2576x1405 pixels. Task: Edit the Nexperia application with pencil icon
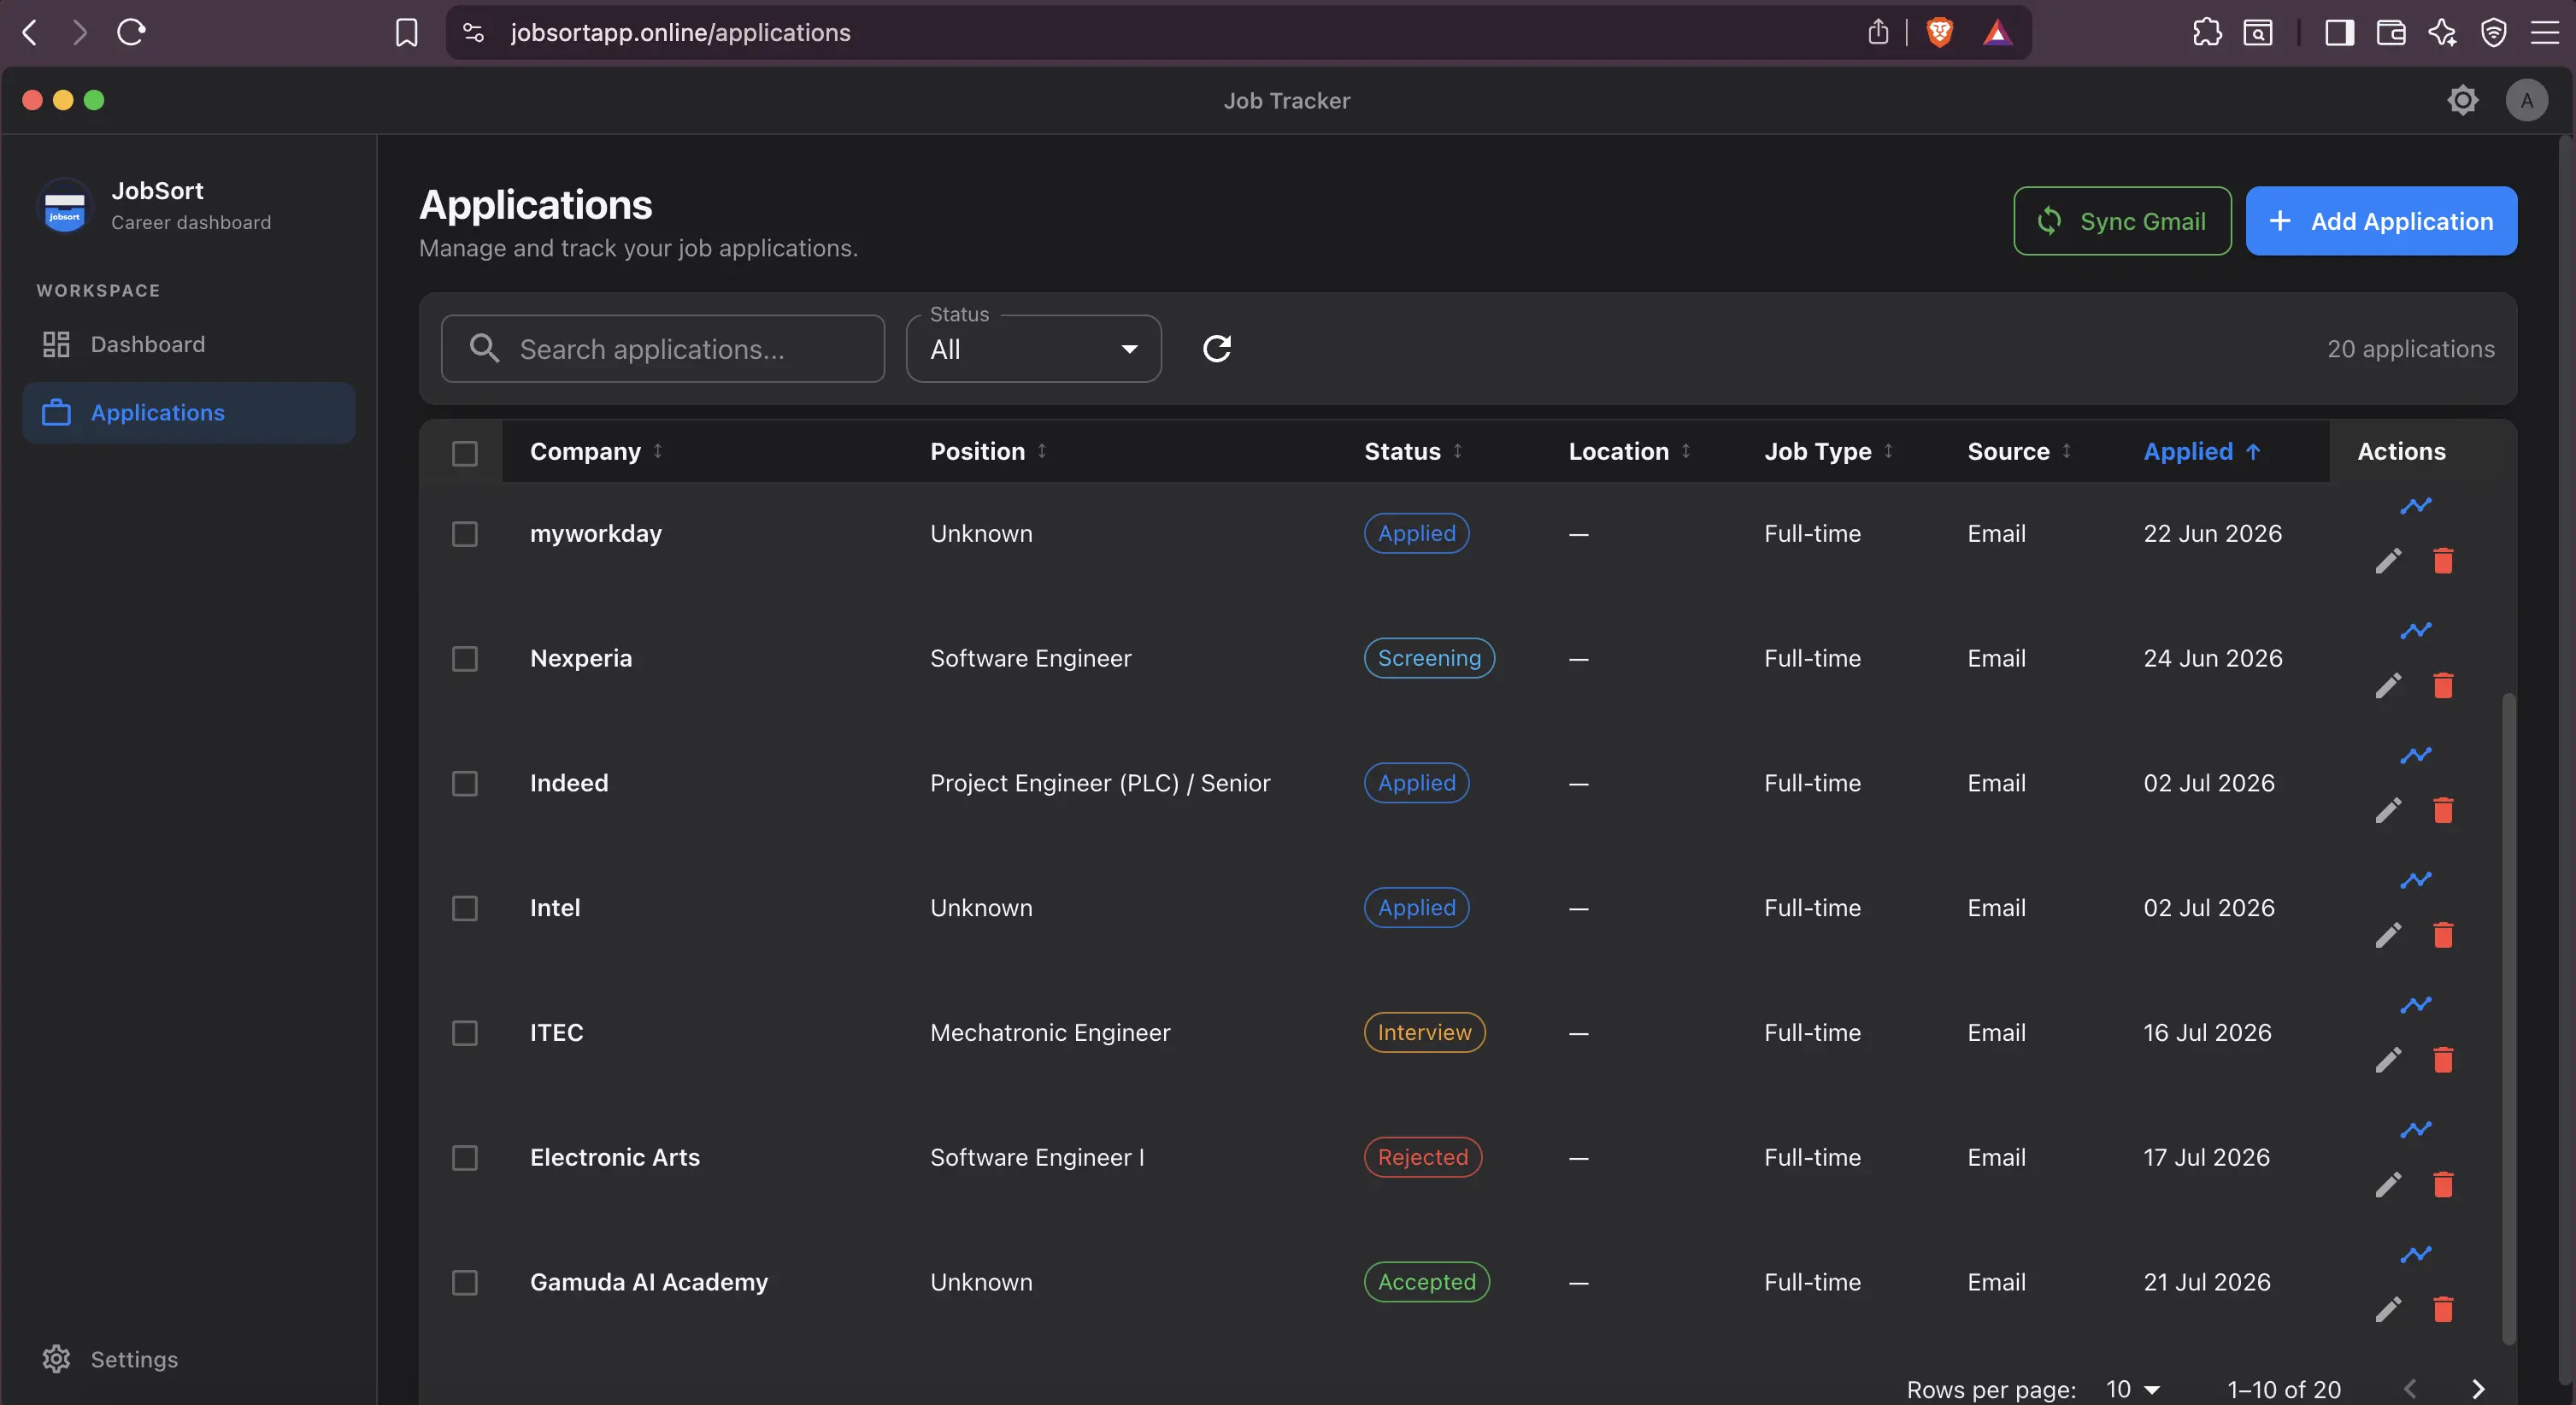point(2388,686)
